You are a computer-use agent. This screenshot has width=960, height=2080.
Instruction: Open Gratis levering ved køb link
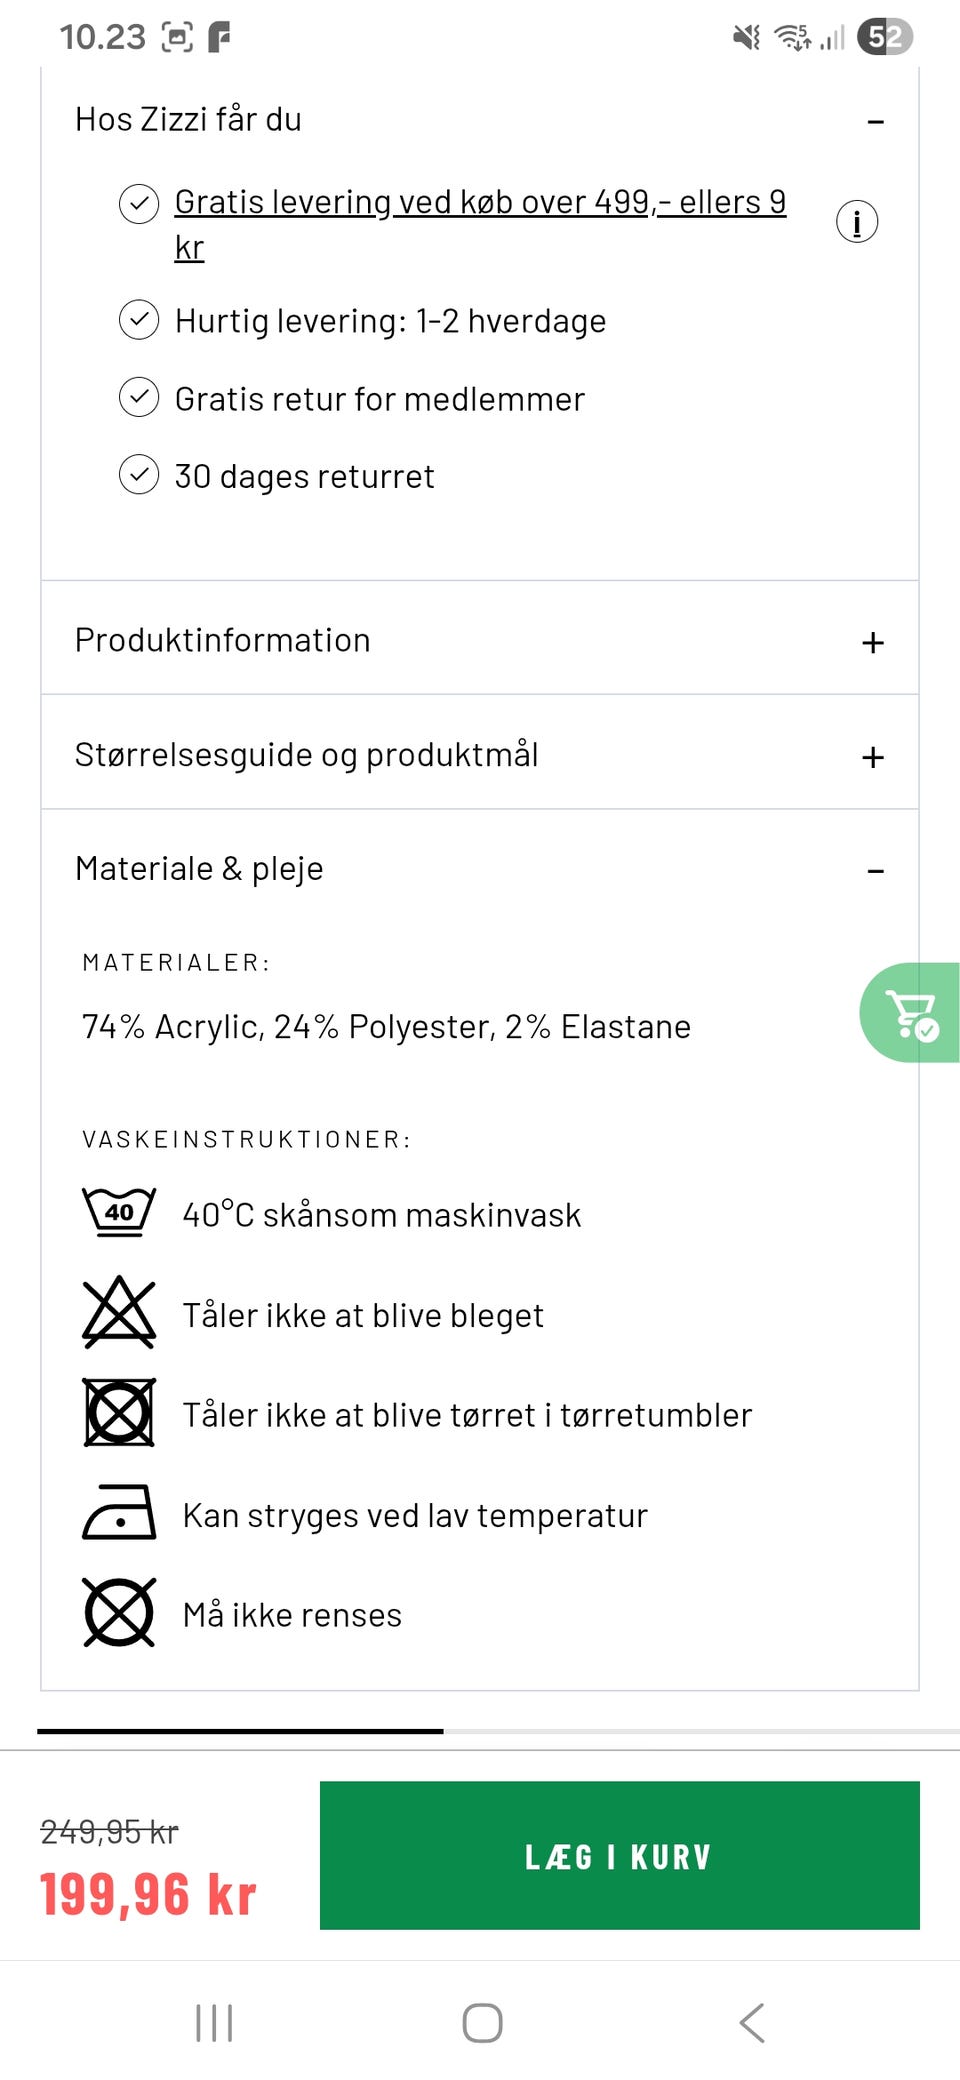(480, 203)
